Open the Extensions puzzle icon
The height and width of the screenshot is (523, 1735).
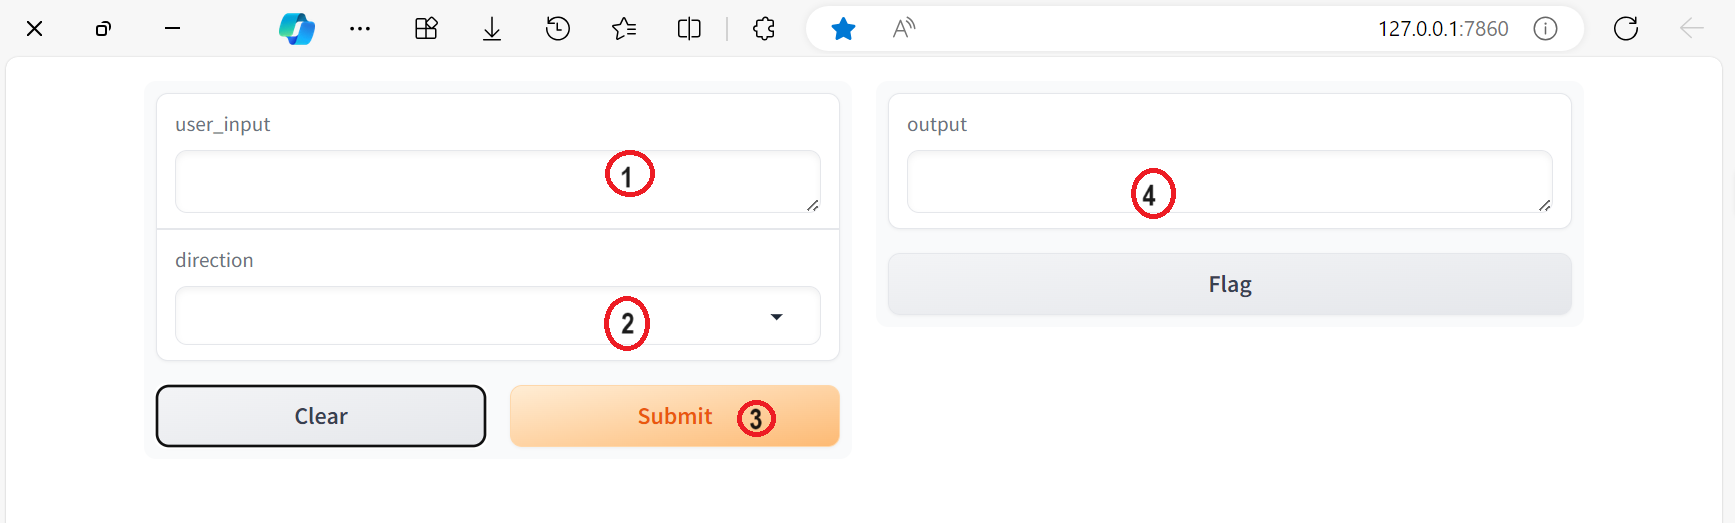point(764,29)
